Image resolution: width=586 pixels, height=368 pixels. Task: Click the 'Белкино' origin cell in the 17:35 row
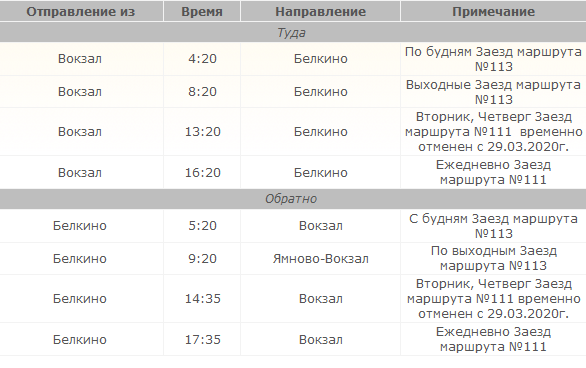[80, 340]
